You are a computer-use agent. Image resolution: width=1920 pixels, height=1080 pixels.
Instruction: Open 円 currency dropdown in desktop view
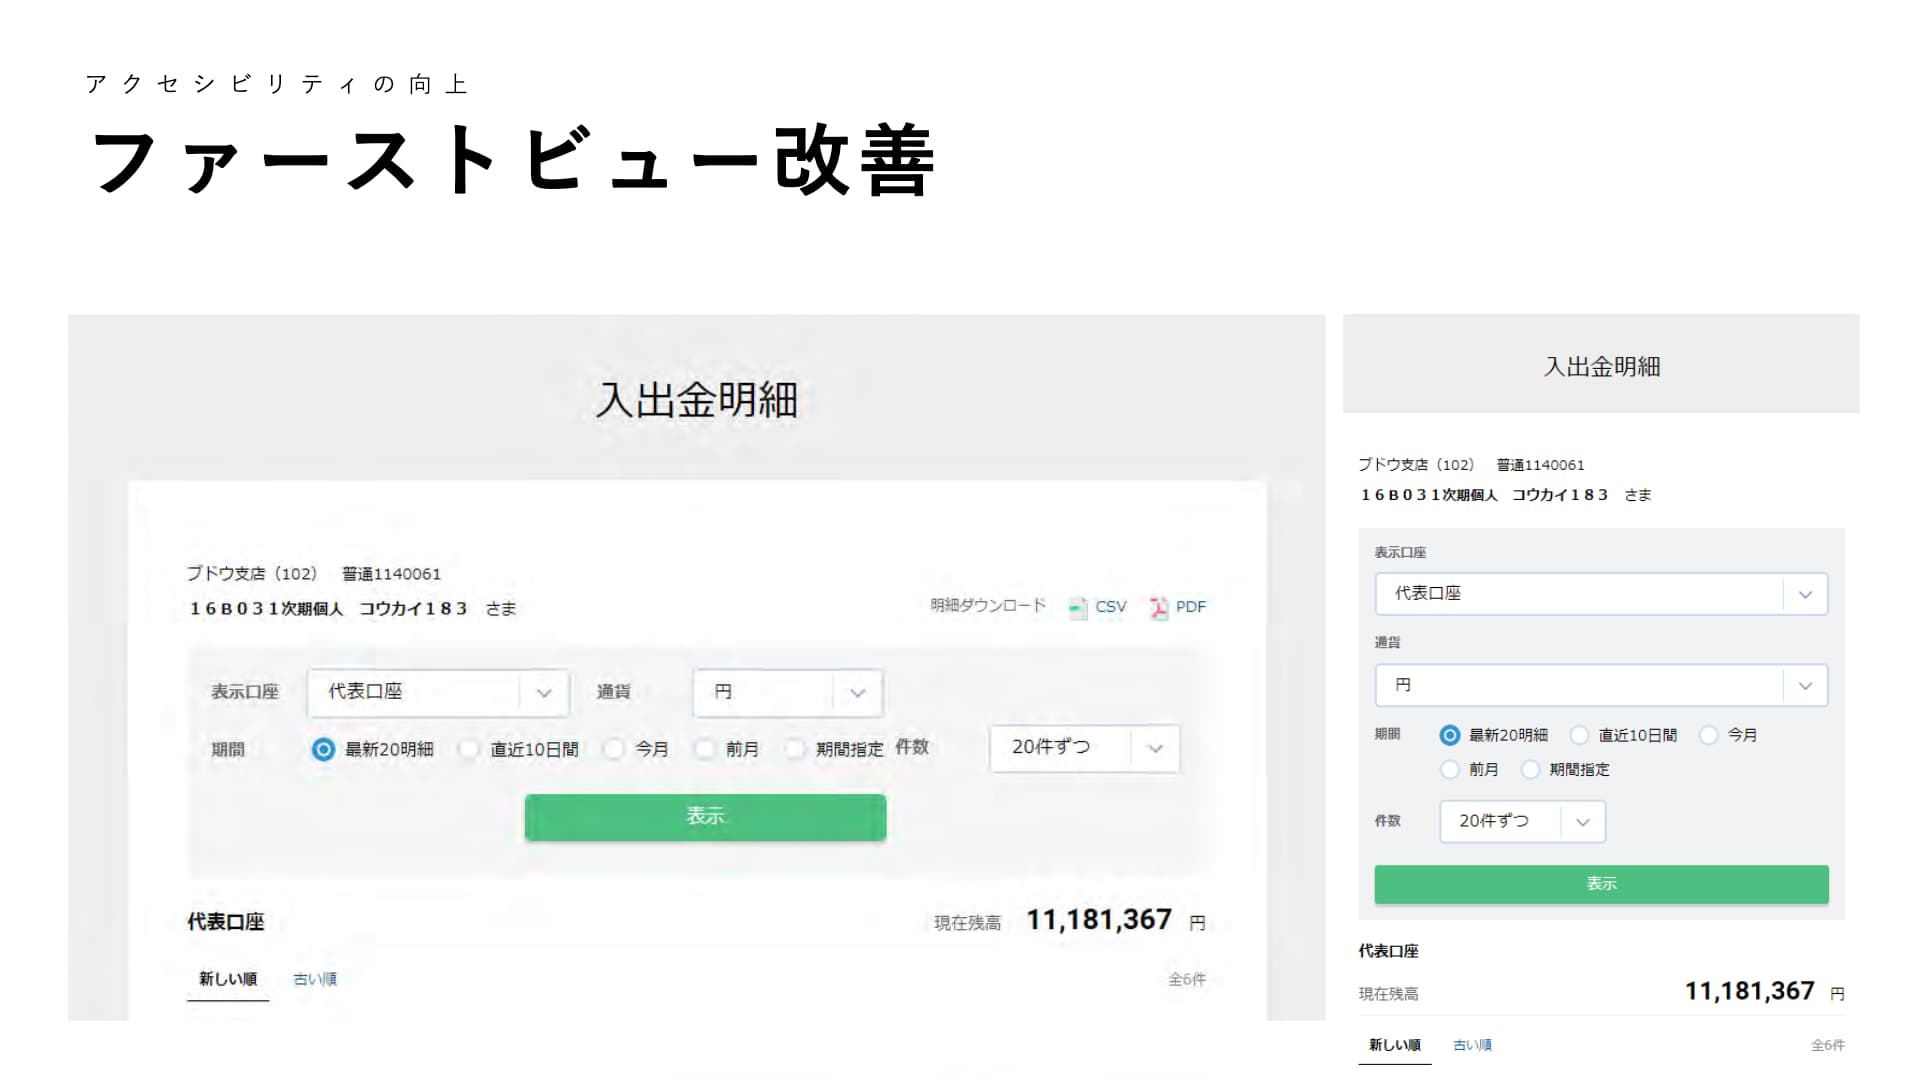[787, 692]
